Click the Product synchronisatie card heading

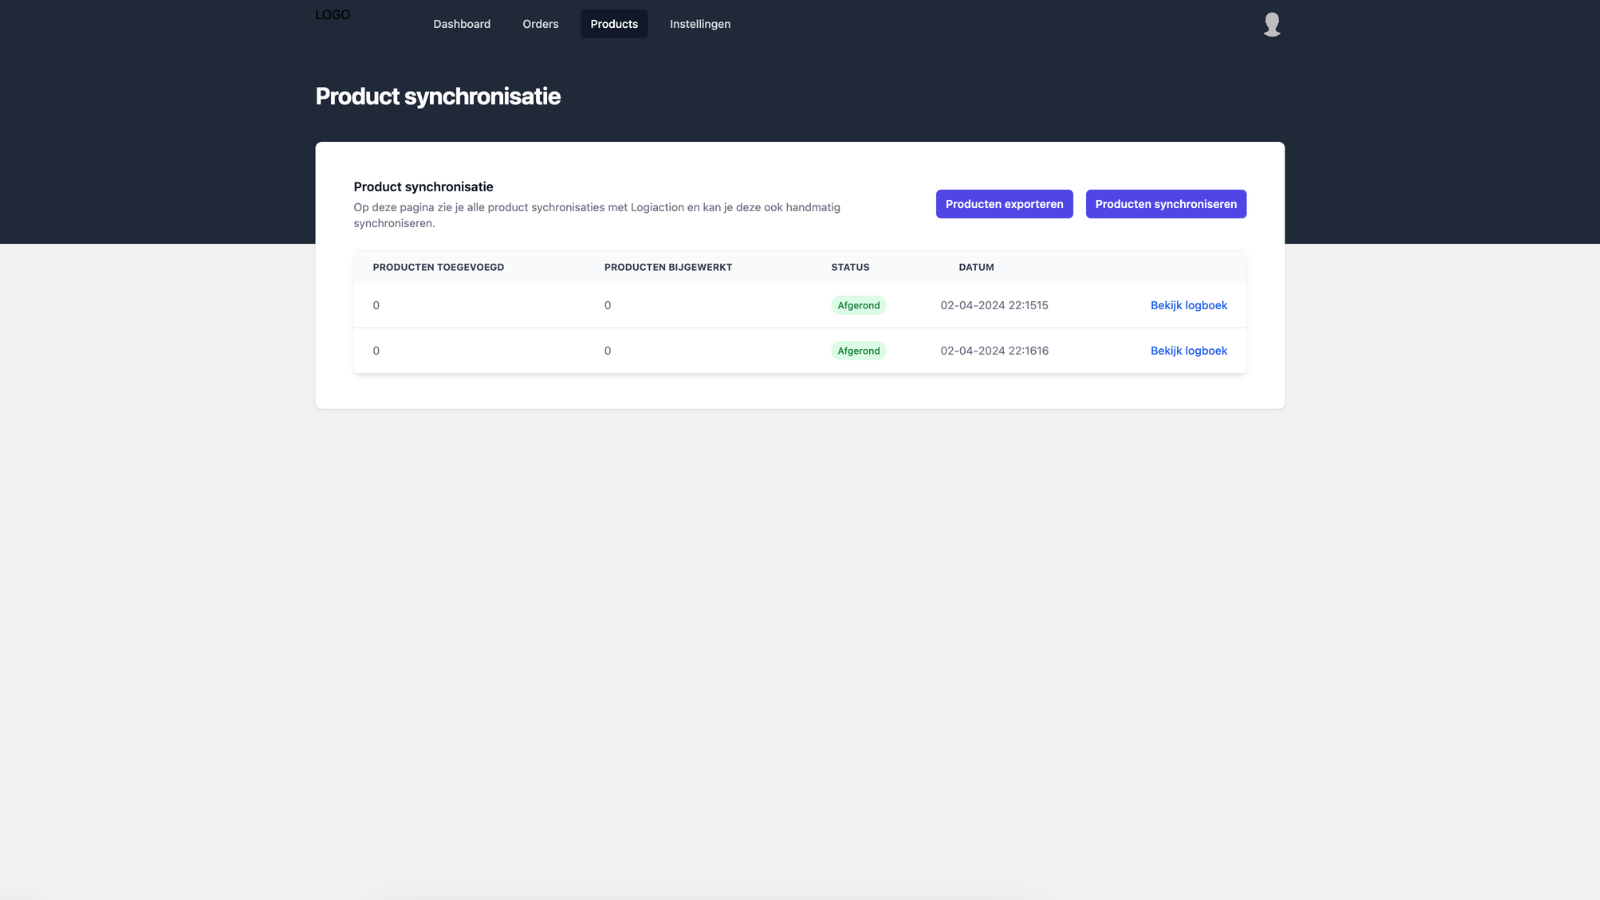click(423, 187)
